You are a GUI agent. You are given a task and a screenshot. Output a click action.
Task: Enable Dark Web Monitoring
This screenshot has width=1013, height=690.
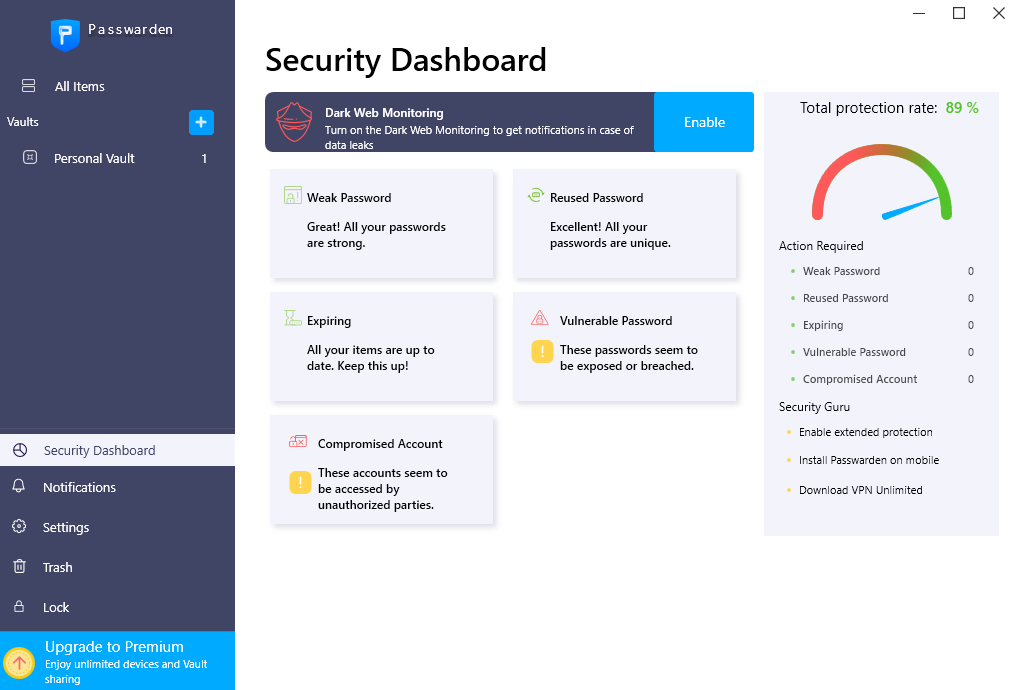[704, 122]
